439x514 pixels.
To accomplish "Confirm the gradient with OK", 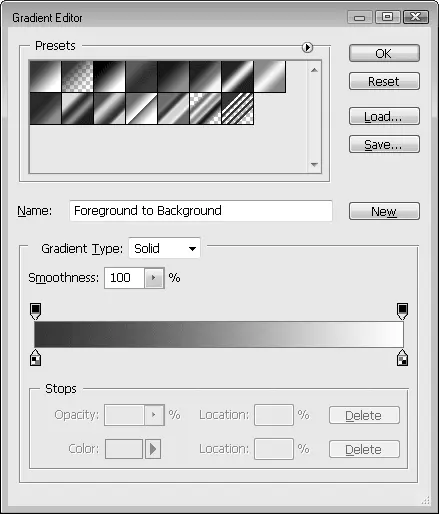I will coord(384,53).
